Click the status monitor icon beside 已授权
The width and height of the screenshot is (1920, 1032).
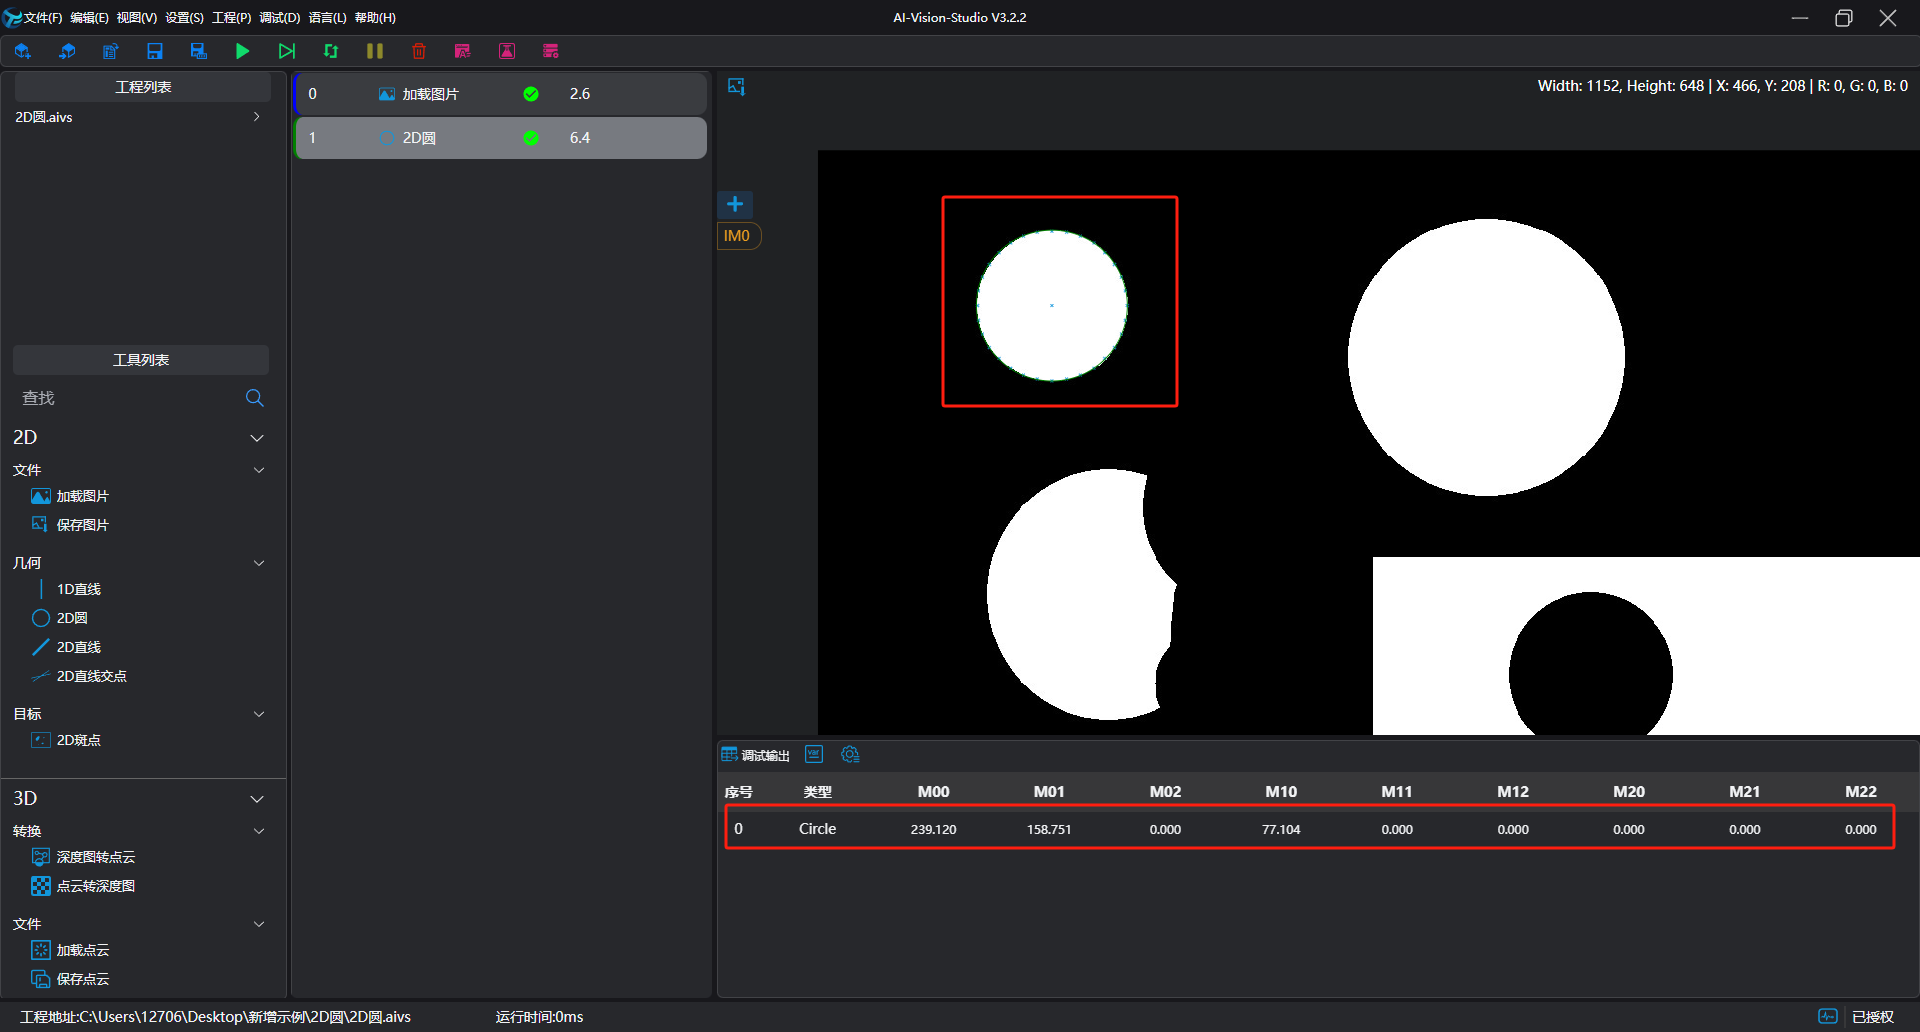pos(1828,1016)
